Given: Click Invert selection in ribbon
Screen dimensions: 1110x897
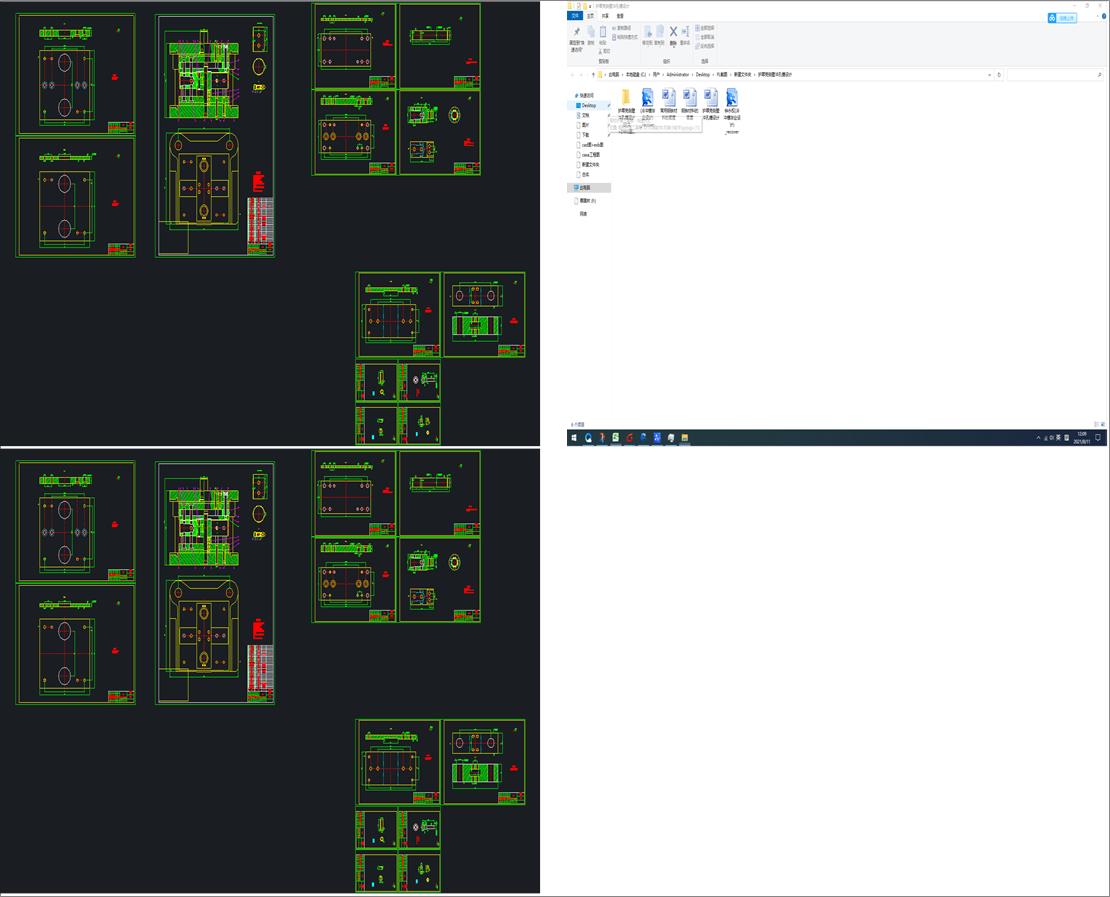Looking at the screenshot, I should click(705, 46).
